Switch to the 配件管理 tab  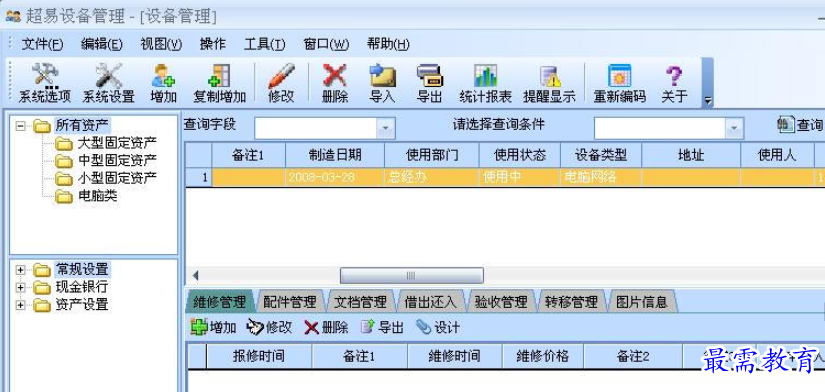coord(290,301)
